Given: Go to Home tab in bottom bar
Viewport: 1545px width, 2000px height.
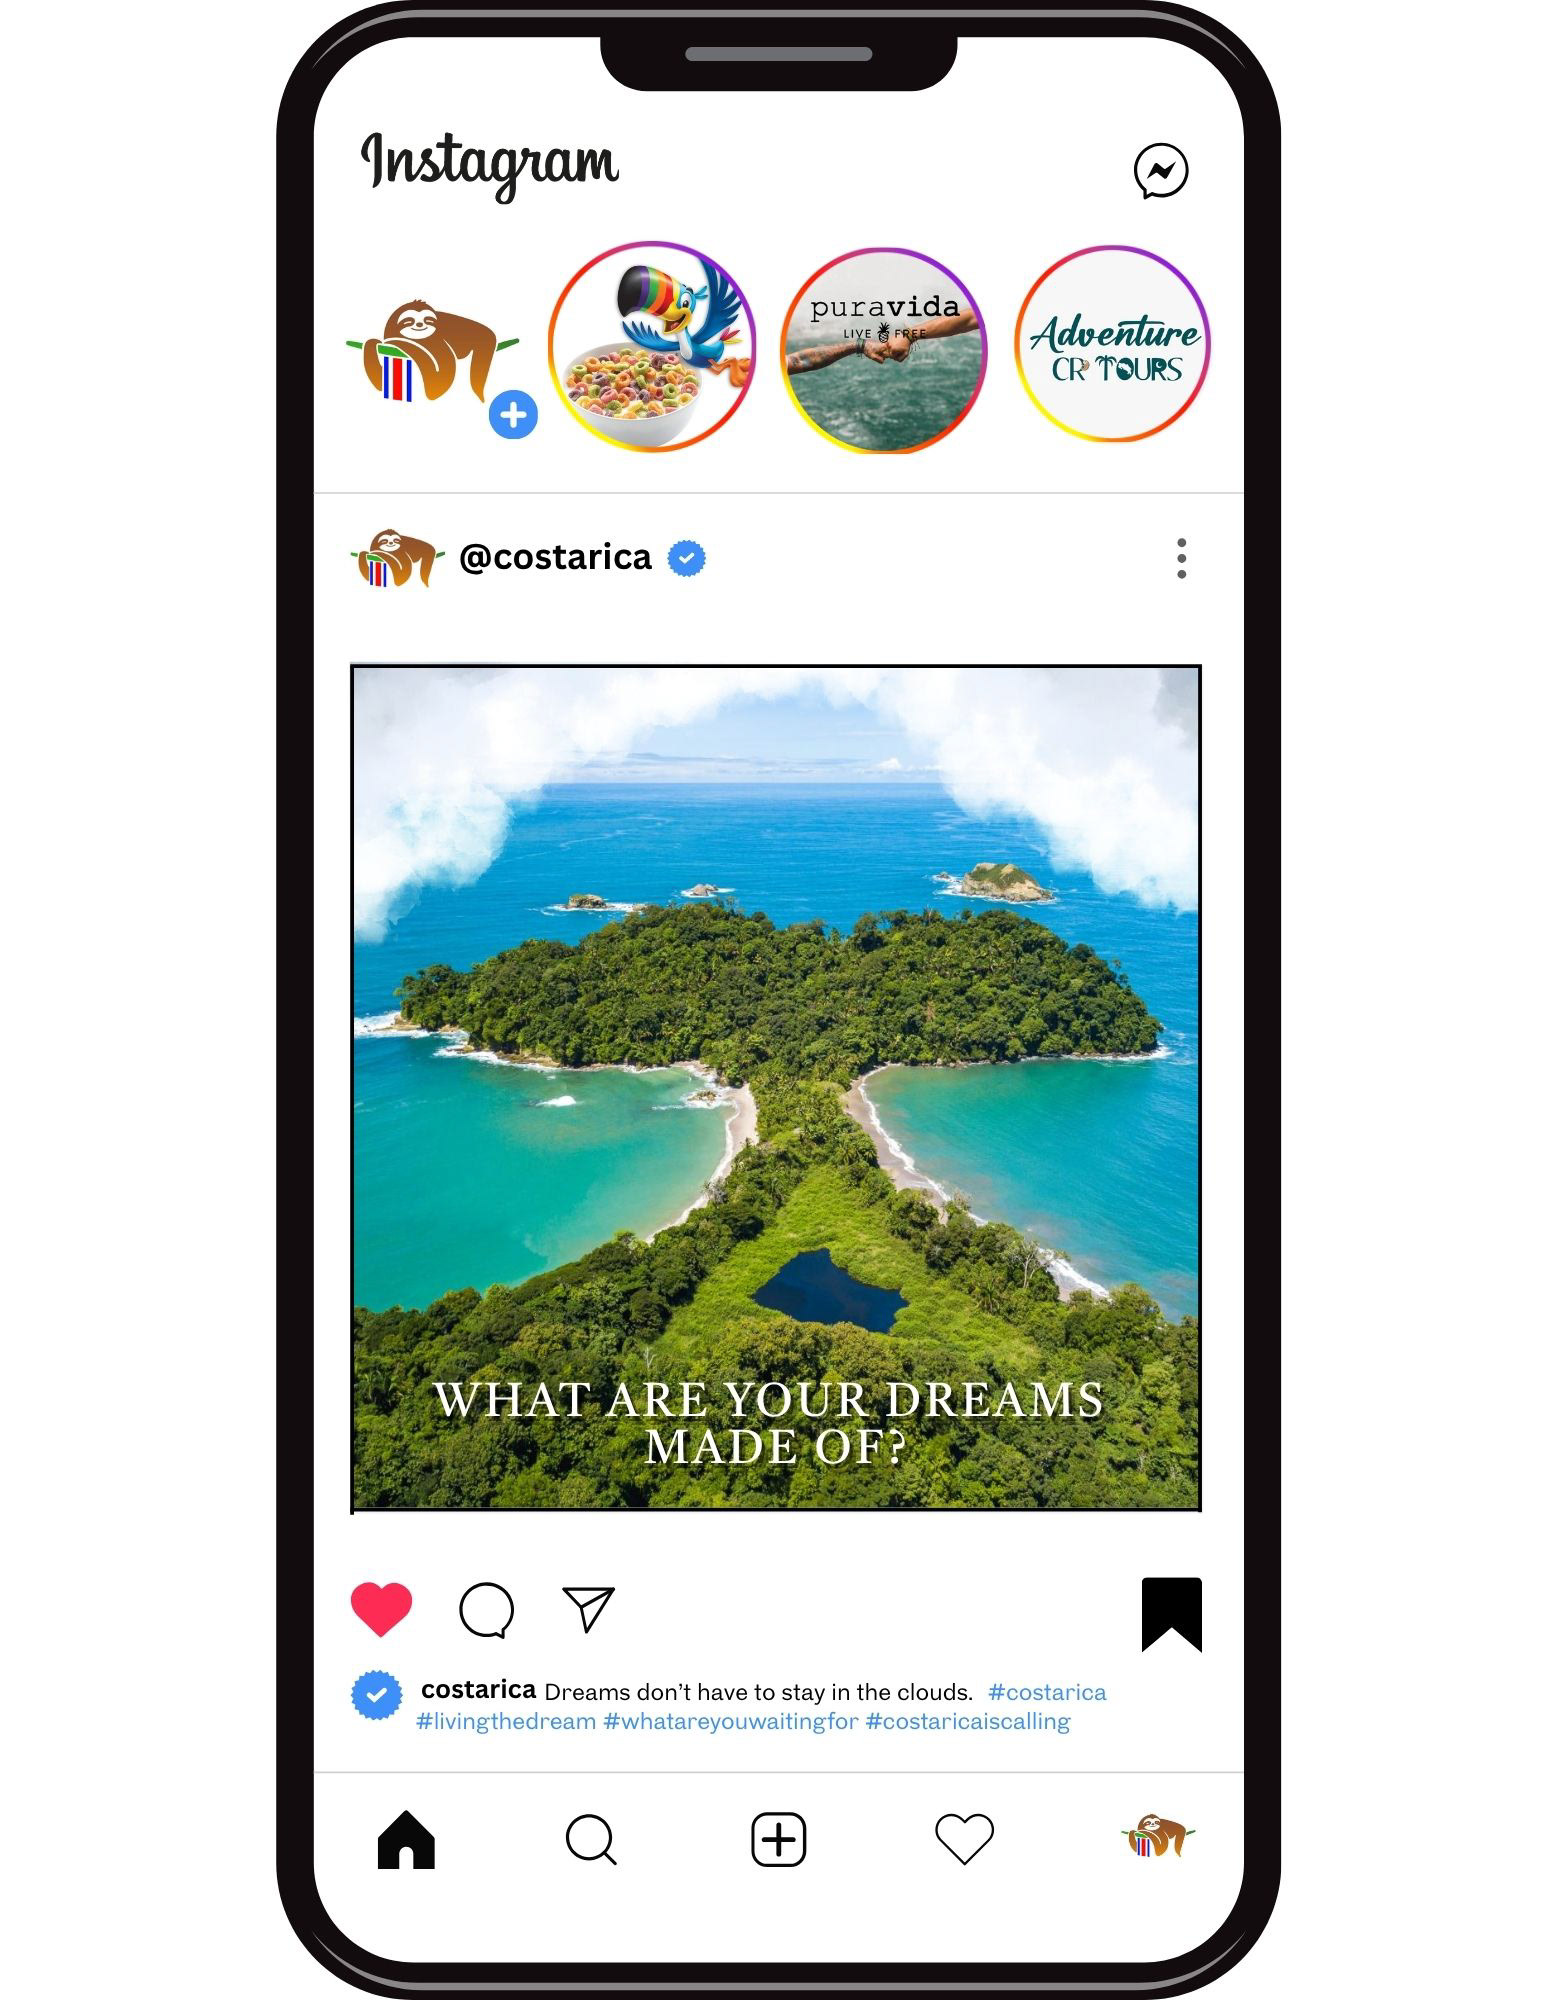Looking at the screenshot, I should [406, 1839].
